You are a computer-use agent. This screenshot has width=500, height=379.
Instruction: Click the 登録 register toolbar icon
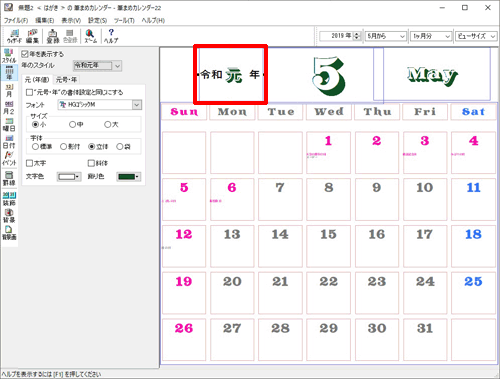click(53, 36)
